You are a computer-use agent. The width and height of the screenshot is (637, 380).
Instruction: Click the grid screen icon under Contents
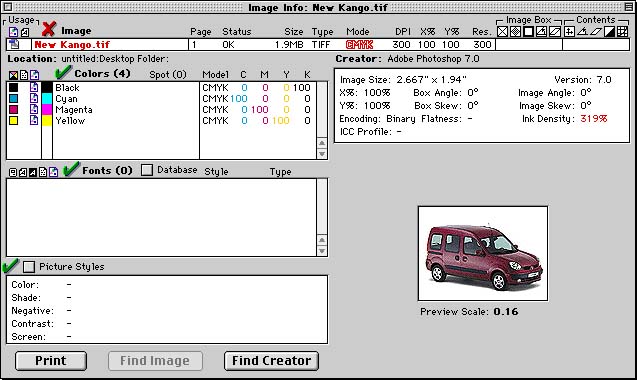[x=622, y=31]
